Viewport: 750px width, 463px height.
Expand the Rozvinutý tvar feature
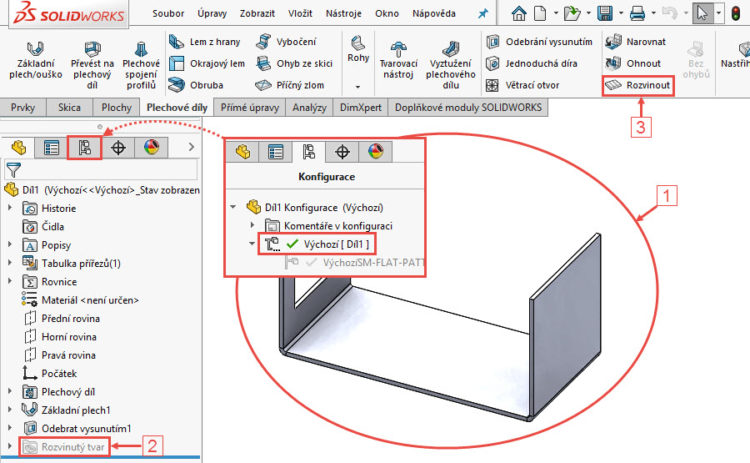(10, 446)
